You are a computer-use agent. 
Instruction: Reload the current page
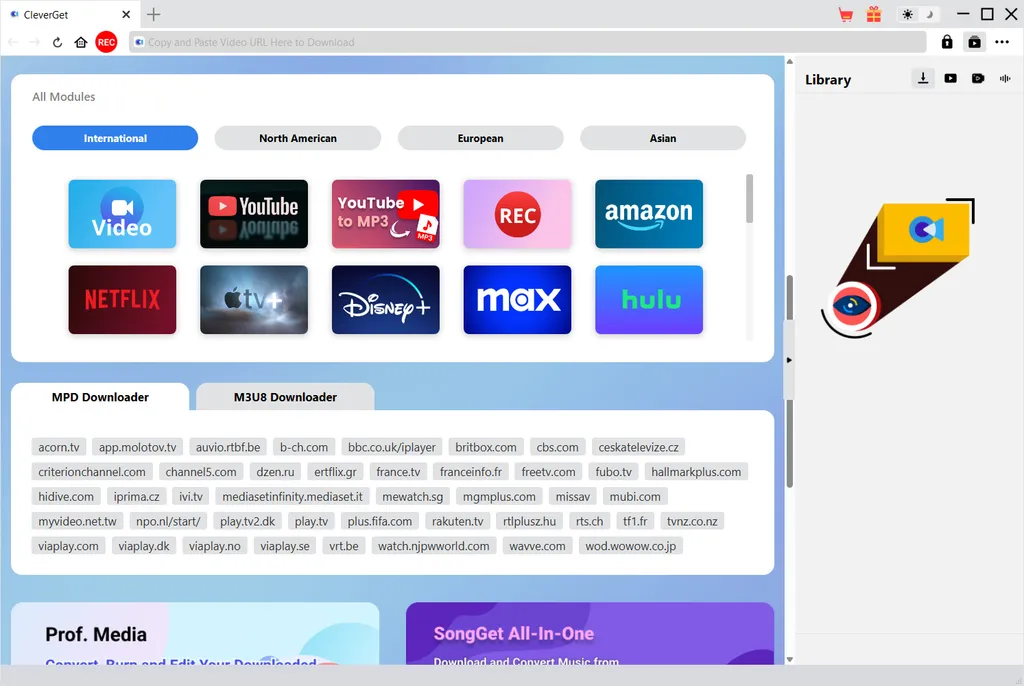57,42
